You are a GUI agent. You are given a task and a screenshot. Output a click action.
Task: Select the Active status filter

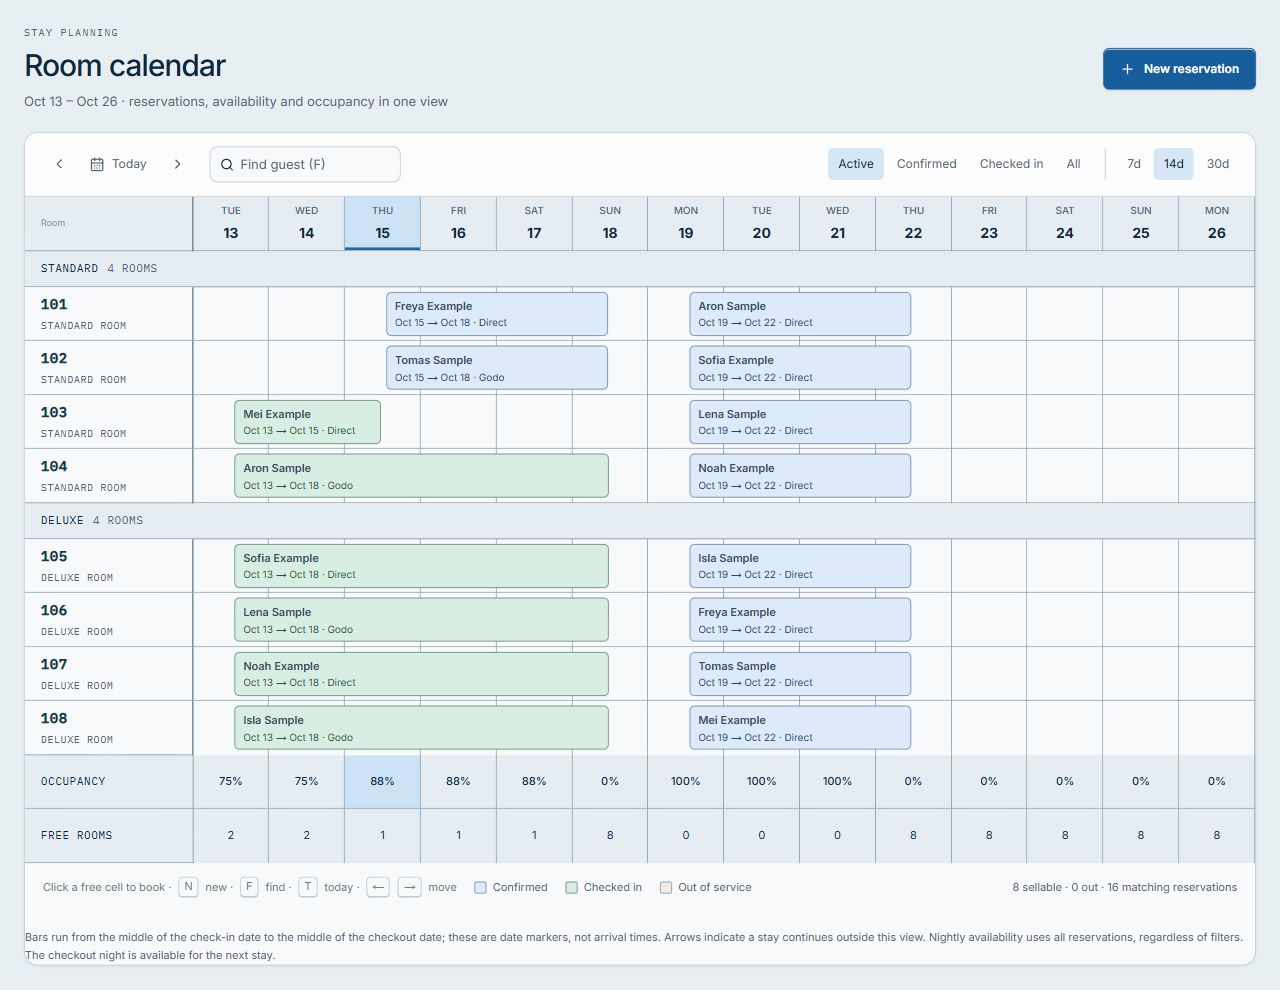[856, 164]
